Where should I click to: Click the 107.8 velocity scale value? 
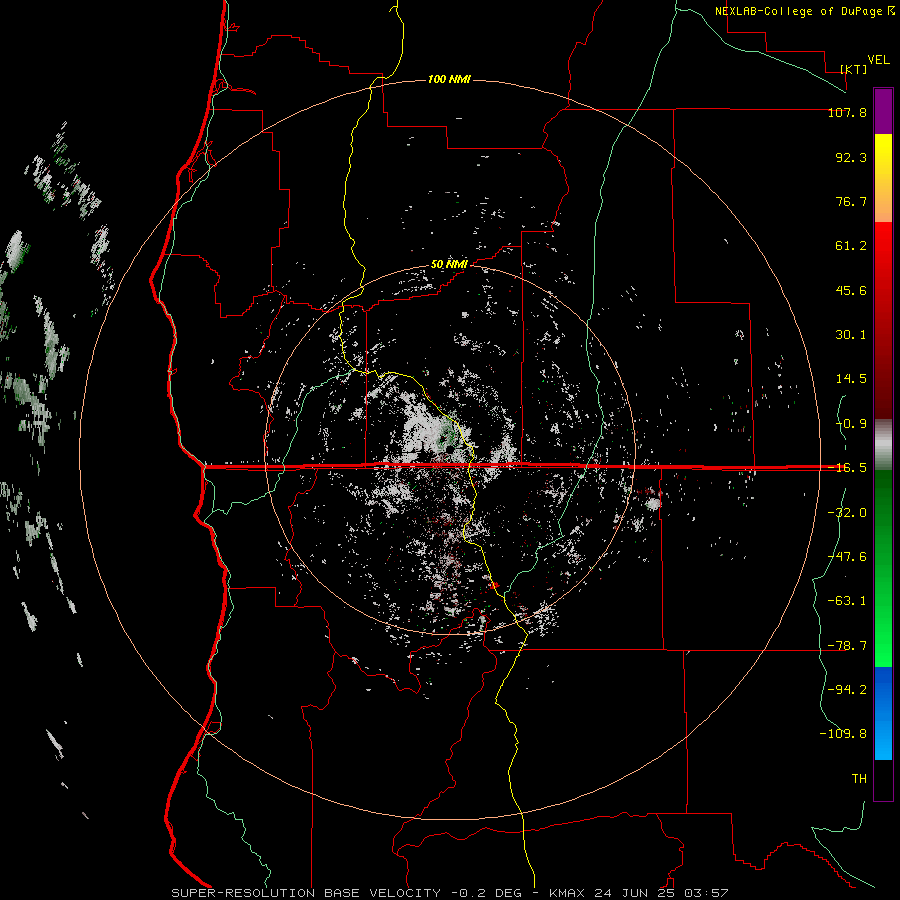[x=847, y=112]
